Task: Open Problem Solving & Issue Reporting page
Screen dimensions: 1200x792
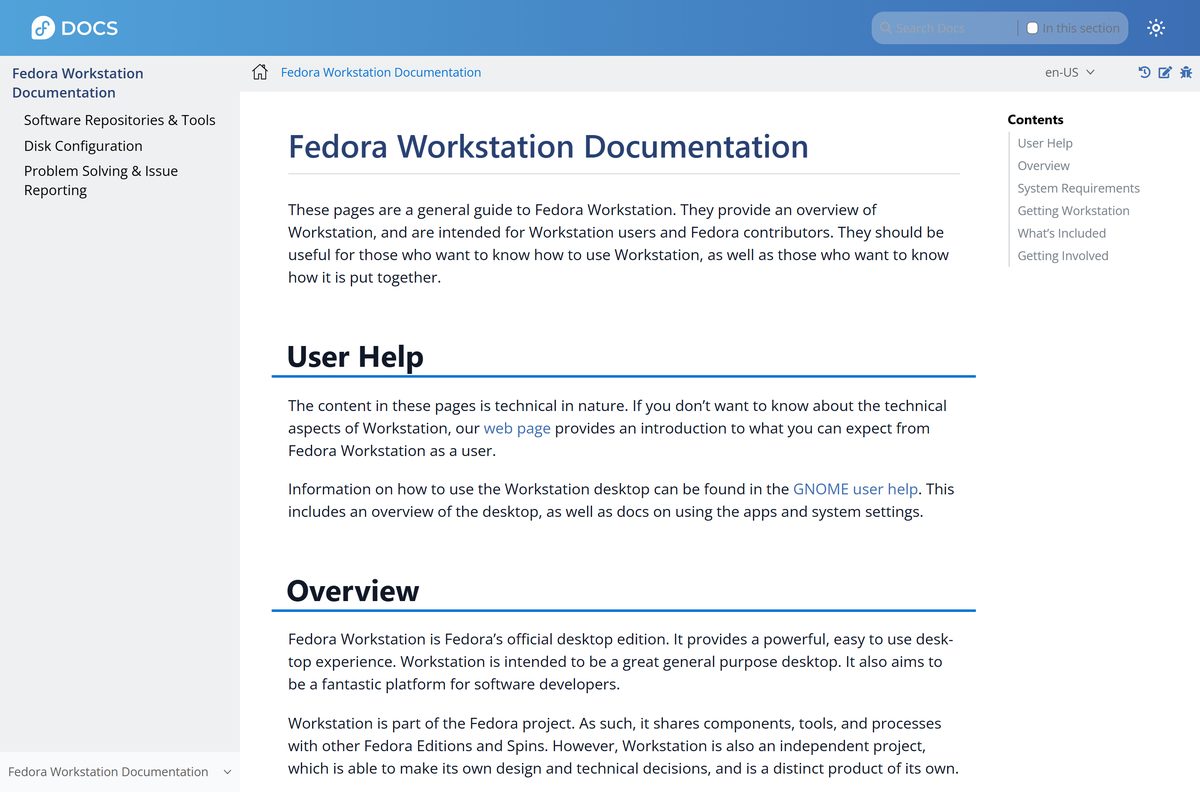Action: [101, 181]
